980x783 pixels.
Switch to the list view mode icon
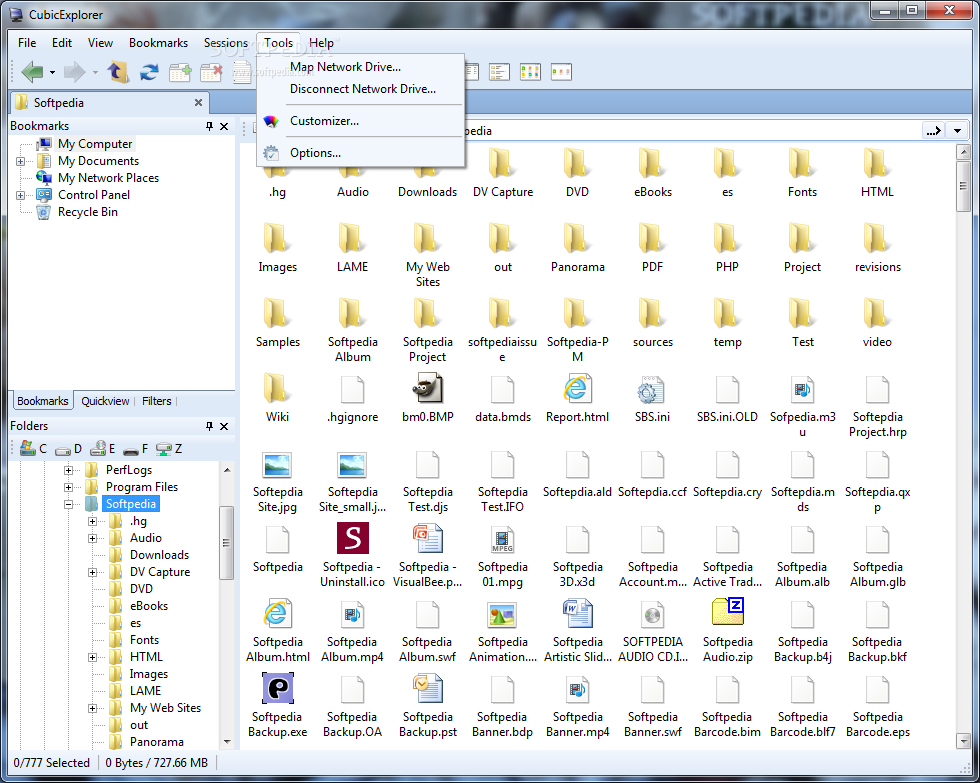pyautogui.click(x=499, y=72)
